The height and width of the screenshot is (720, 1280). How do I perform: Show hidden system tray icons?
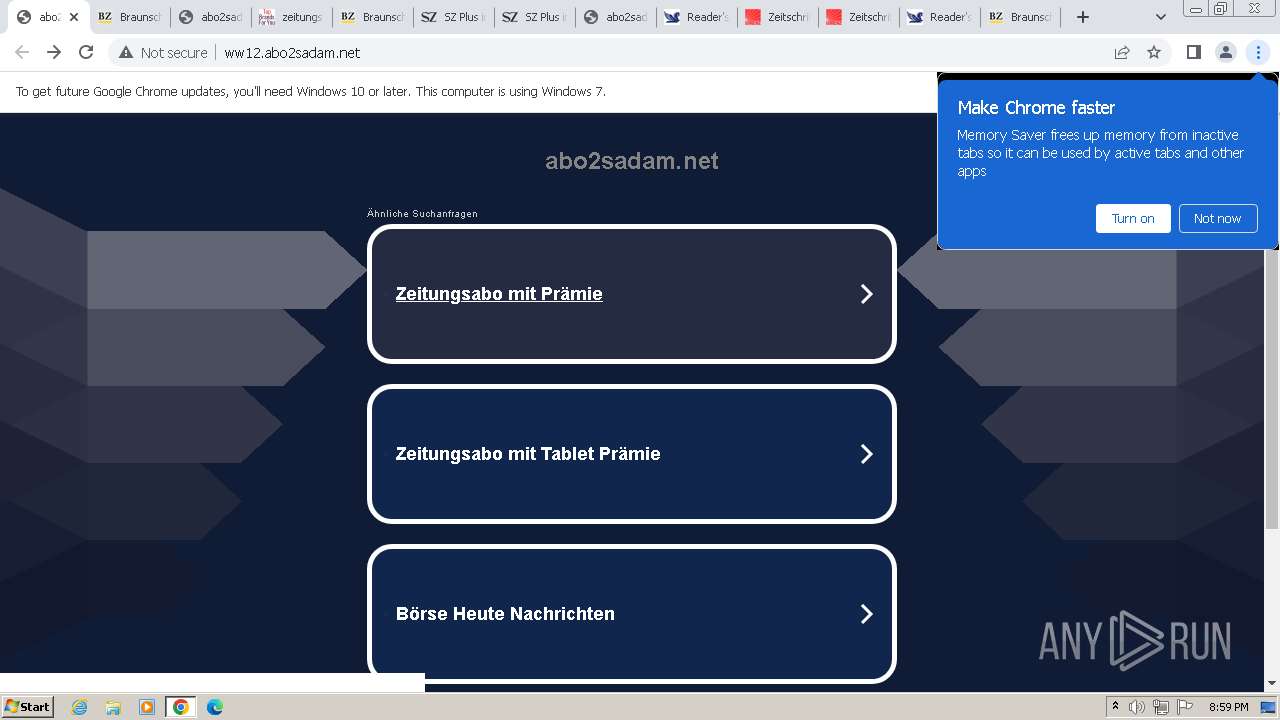1115,707
